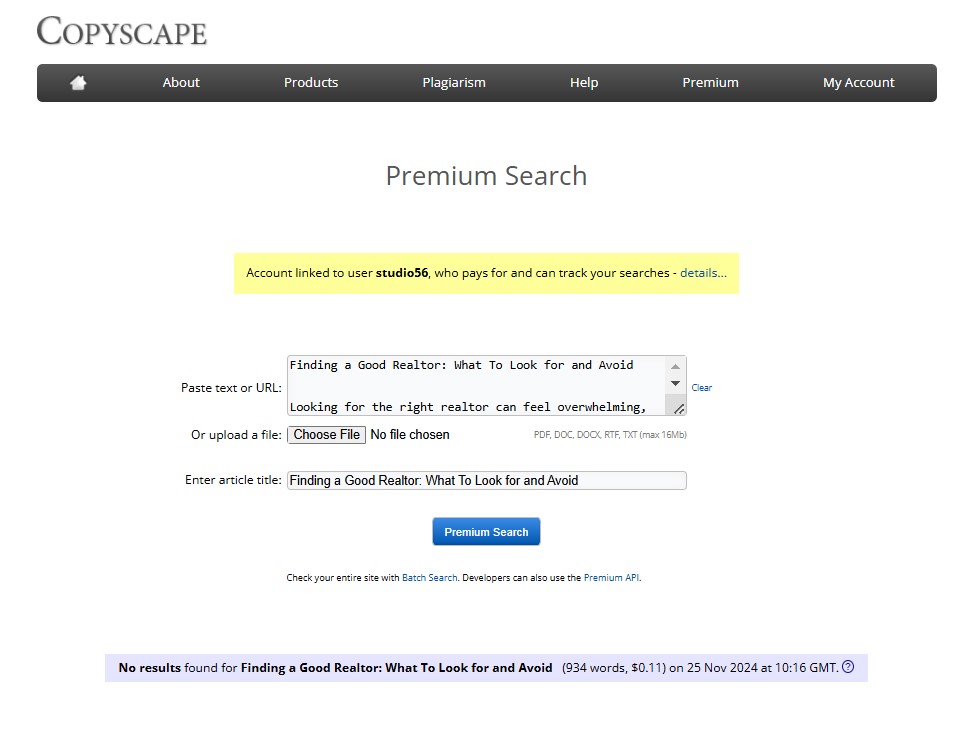Open the help question mark icon beside results
The height and width of the screenshot is (745, 962).
848,667
